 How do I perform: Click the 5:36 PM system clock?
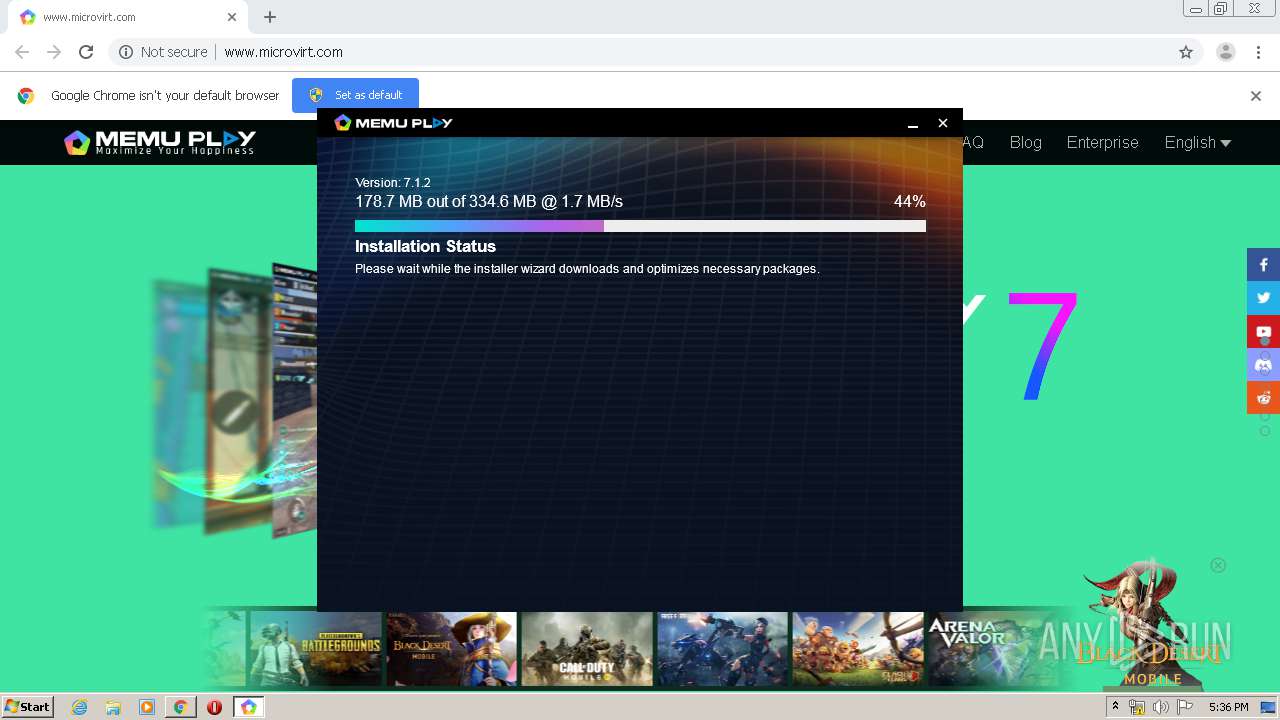coord(1228,707)
